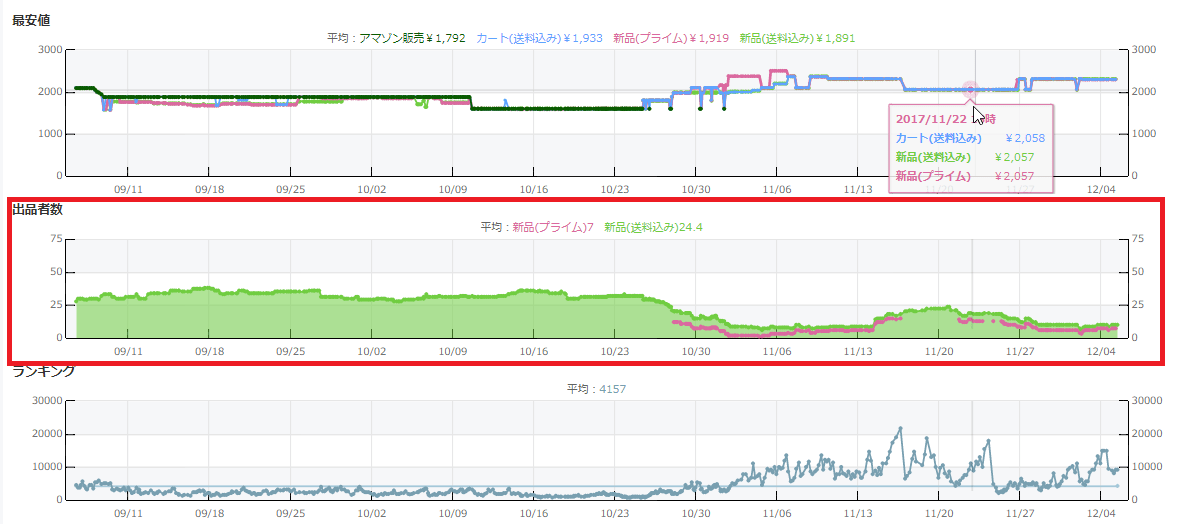Click the ランキング chart heading
Viewport: 1177px width, 524px height.
pos(43,372)
